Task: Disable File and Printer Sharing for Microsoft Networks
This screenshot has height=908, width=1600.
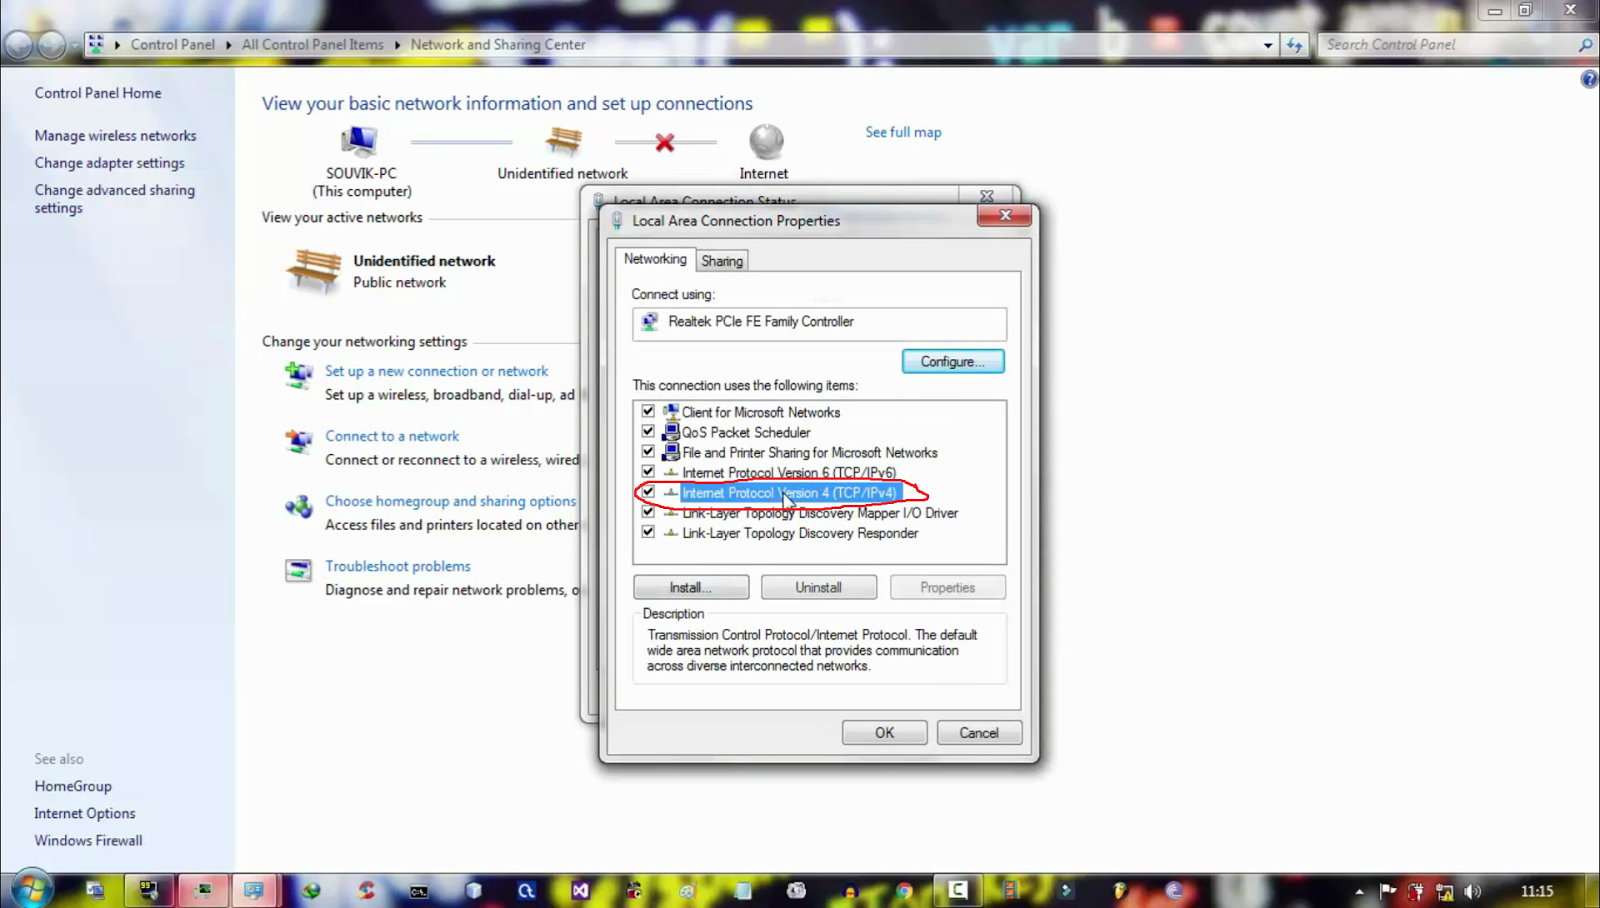Action: 648,451
